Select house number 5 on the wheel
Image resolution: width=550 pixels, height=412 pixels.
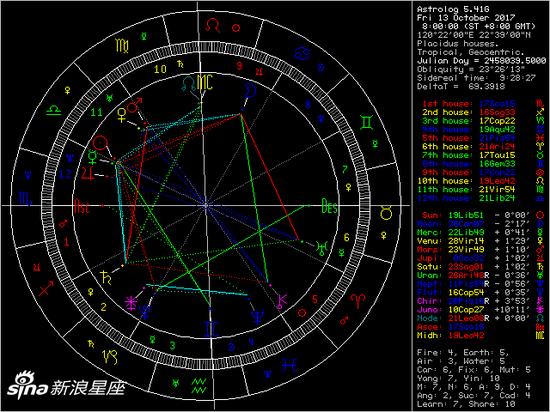(315, 299)
